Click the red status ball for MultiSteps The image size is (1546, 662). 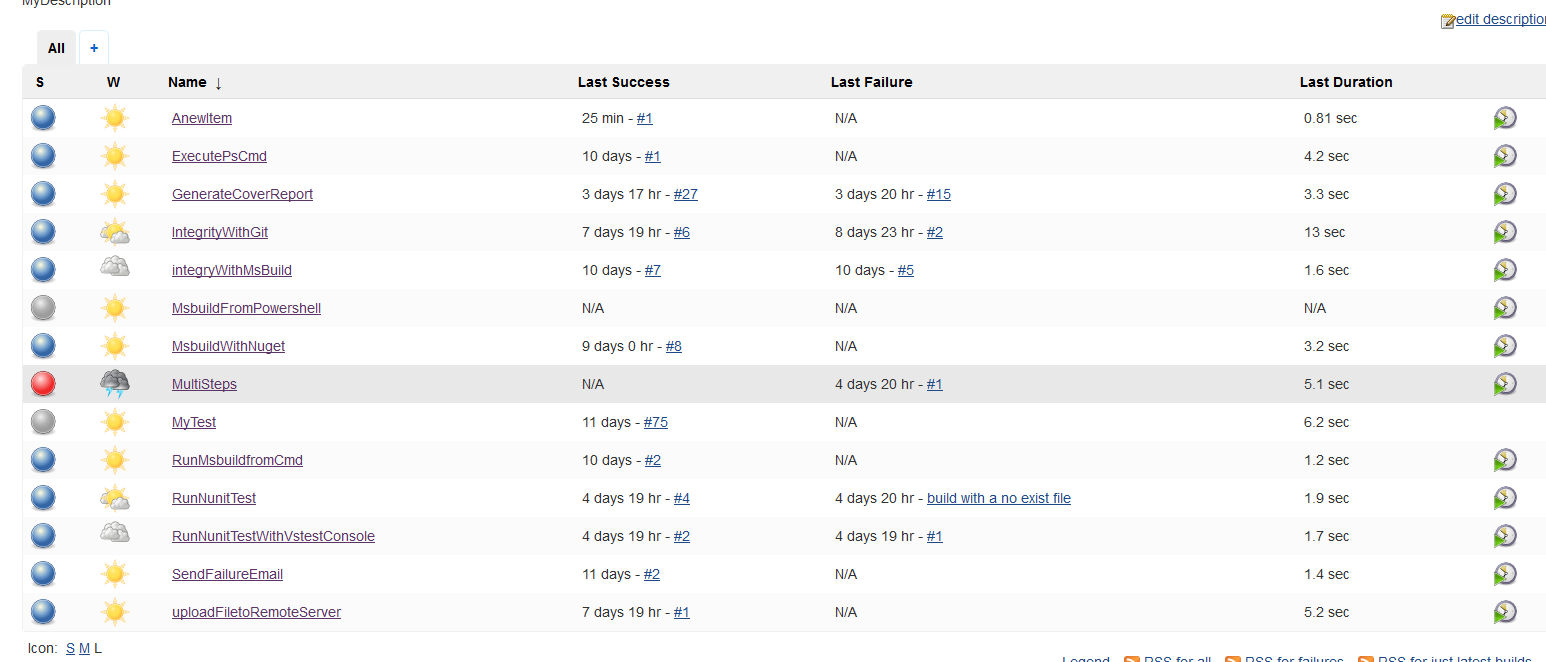[43, 384]
